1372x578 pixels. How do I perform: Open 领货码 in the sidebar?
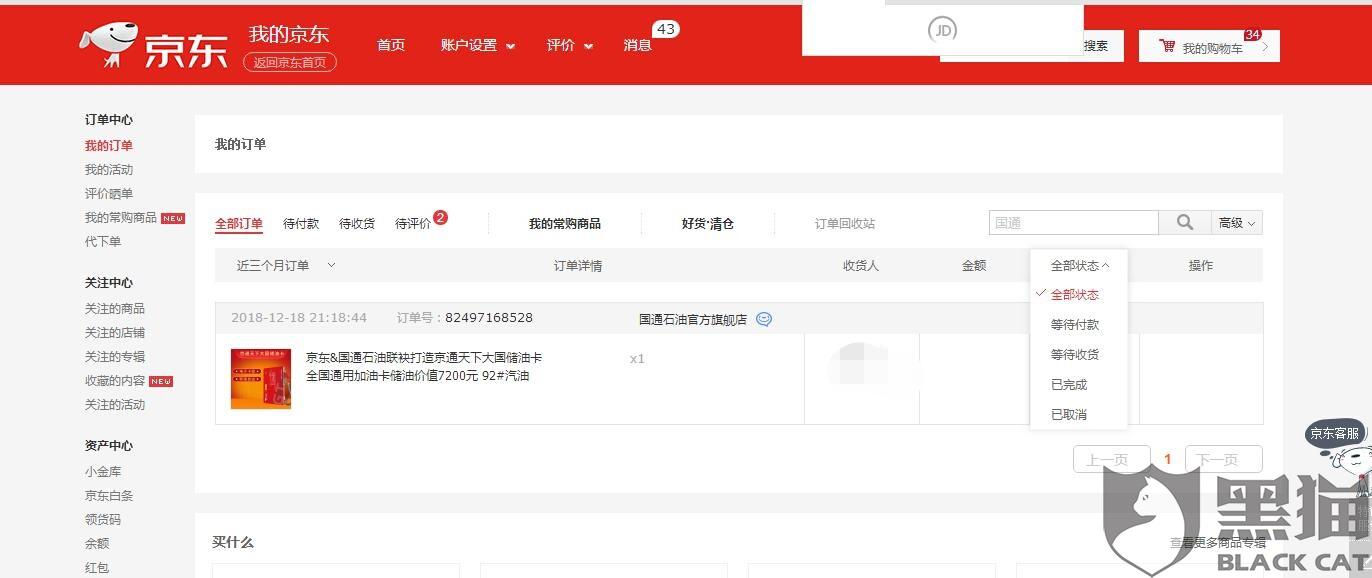[x=103, y=519]
